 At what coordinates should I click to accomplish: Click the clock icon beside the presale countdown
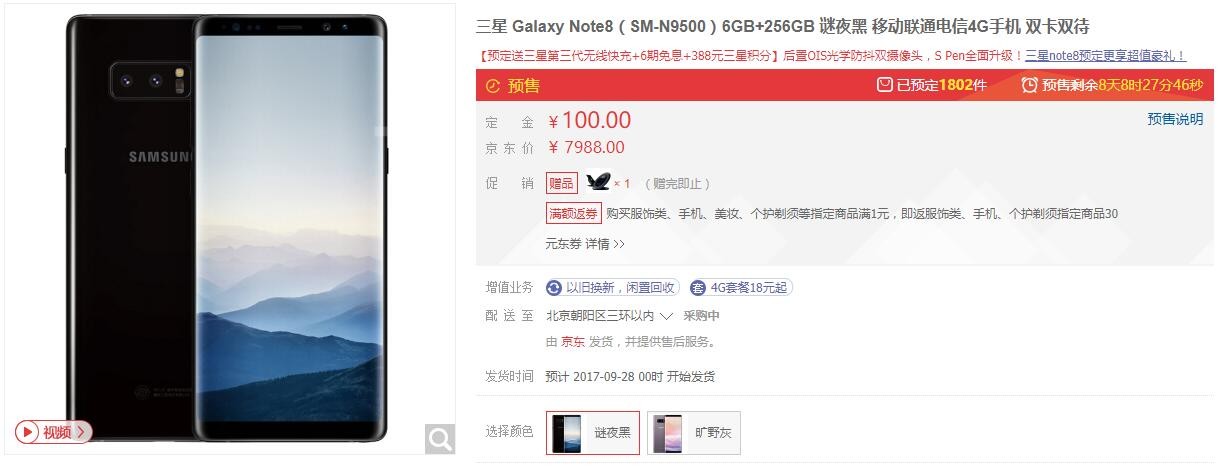[1030, 85]
